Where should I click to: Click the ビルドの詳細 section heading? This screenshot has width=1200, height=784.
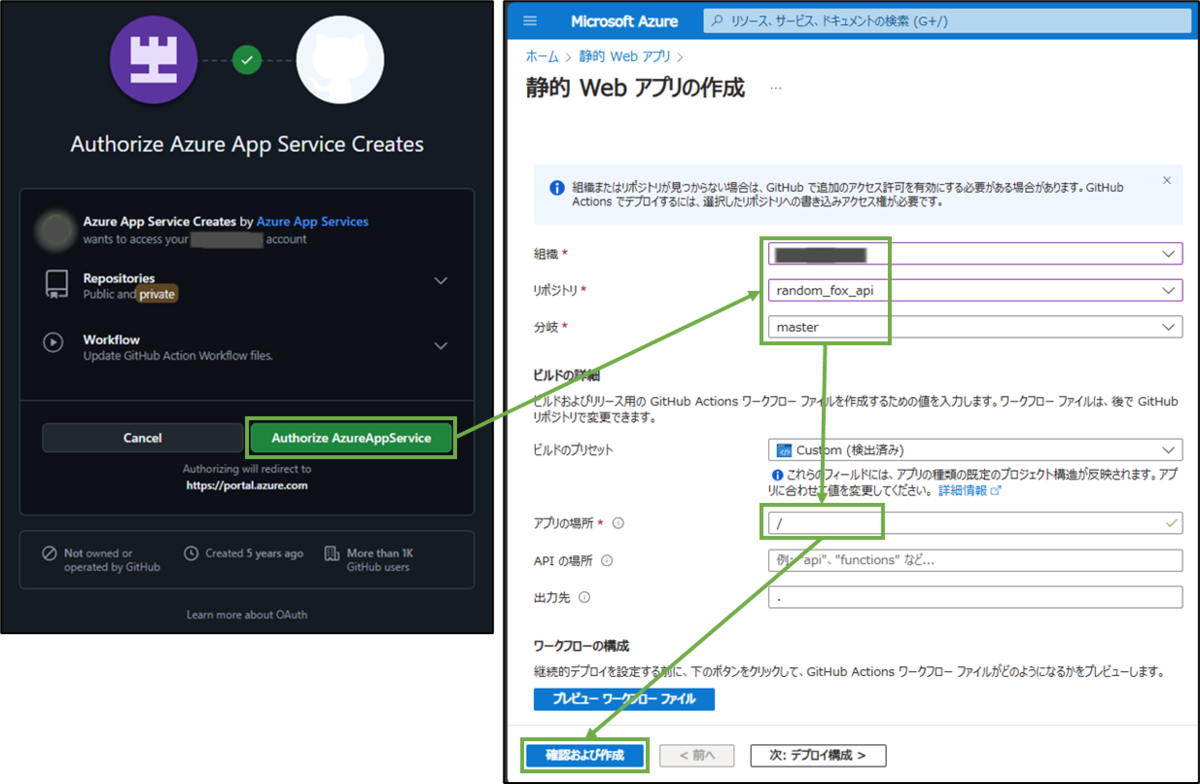point(566,376)
